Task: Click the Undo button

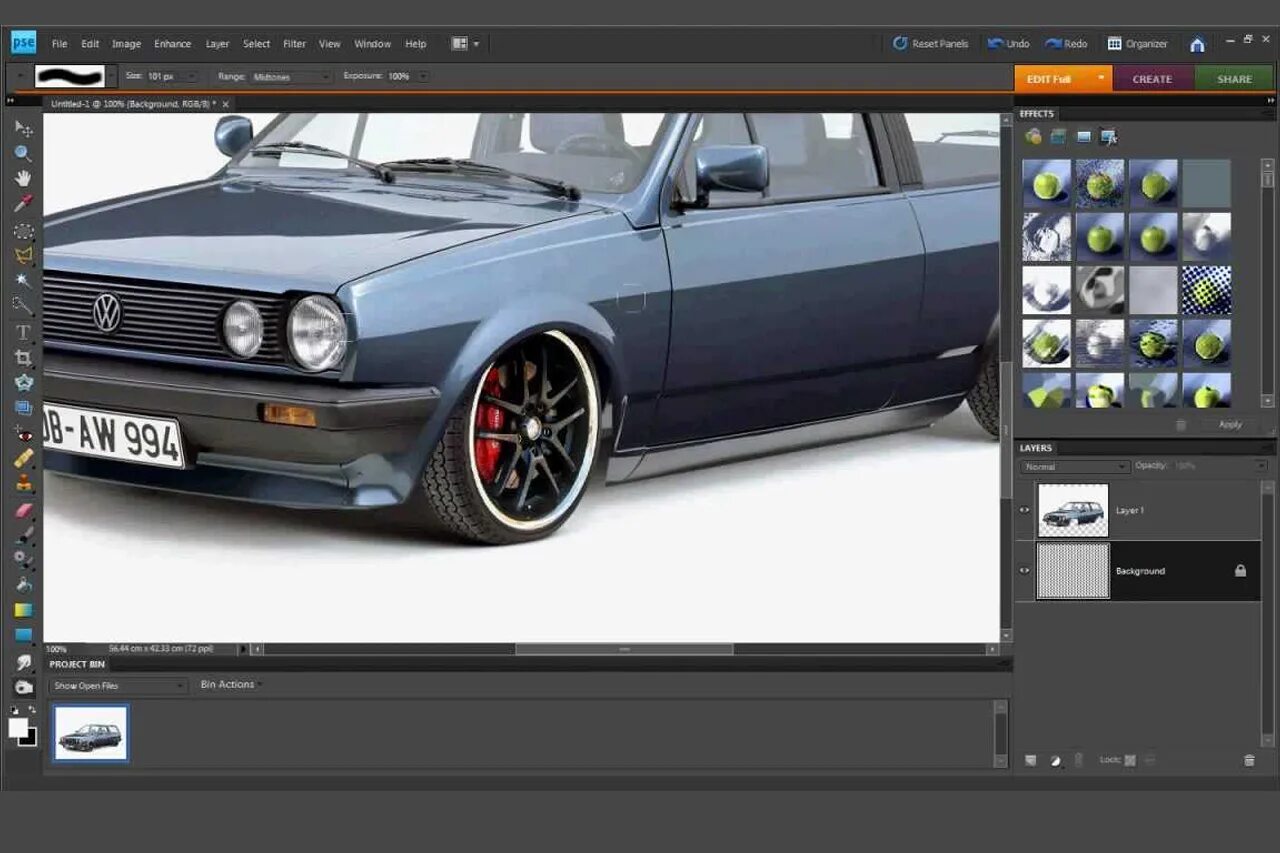Action: [x=1008, y=44]
